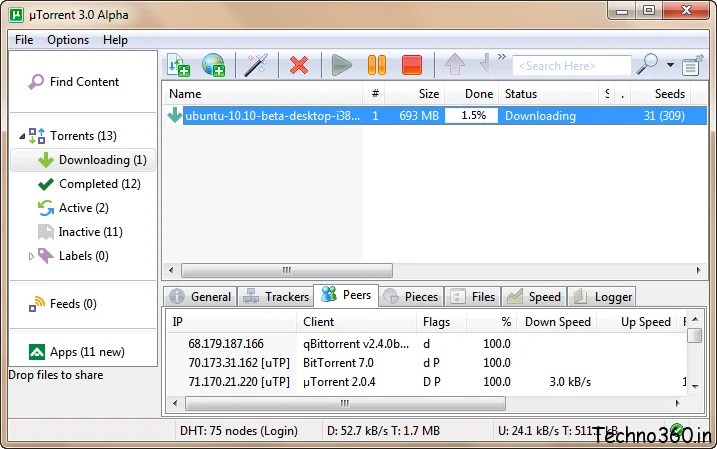Click the Move Up Queue arrow icon

point(455,64)
